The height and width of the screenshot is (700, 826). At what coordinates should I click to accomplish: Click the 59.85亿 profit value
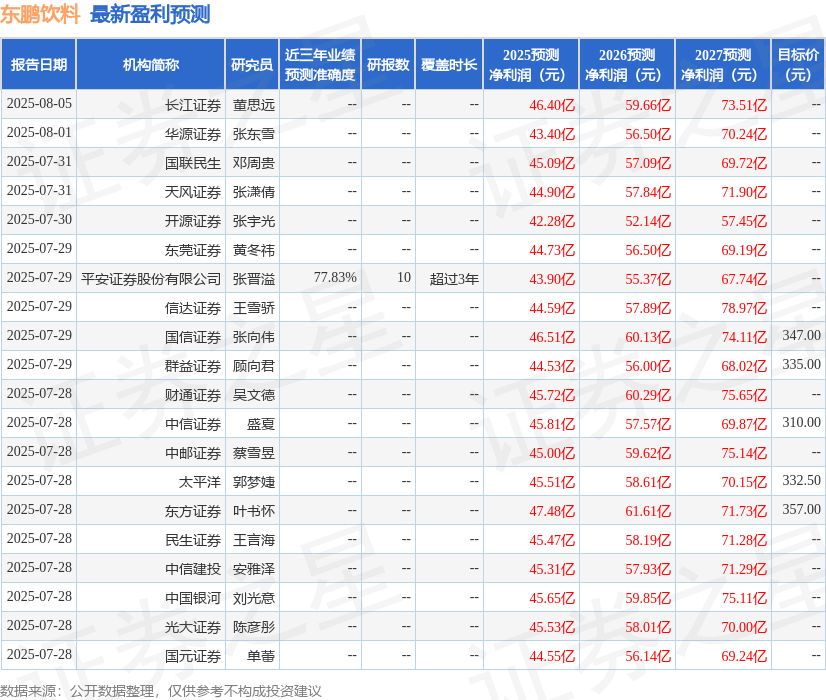(x=648, y=597)
